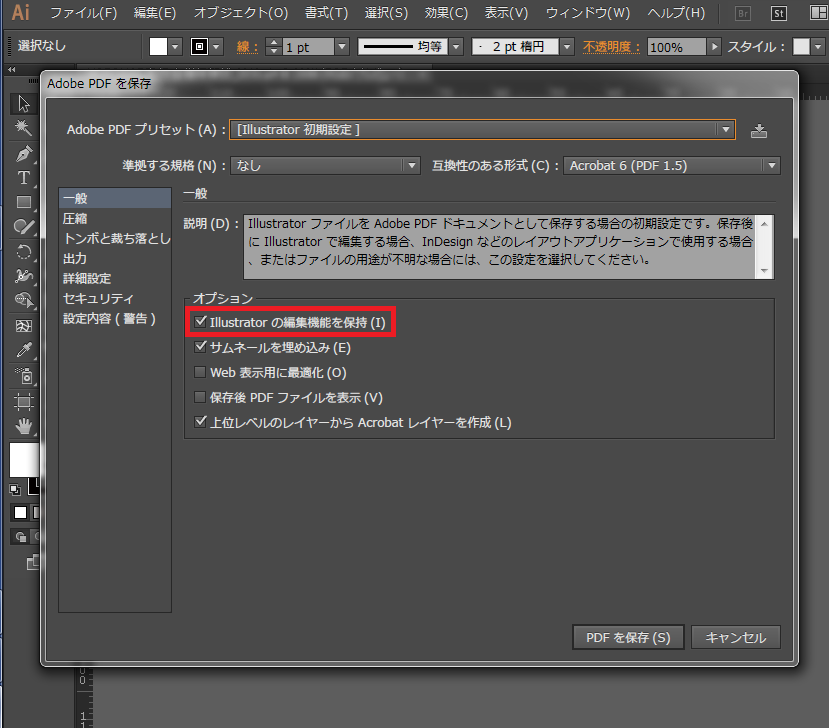829x728 pixels.
Task: Click the キャンセル button
Action: (x=735, y=637)
